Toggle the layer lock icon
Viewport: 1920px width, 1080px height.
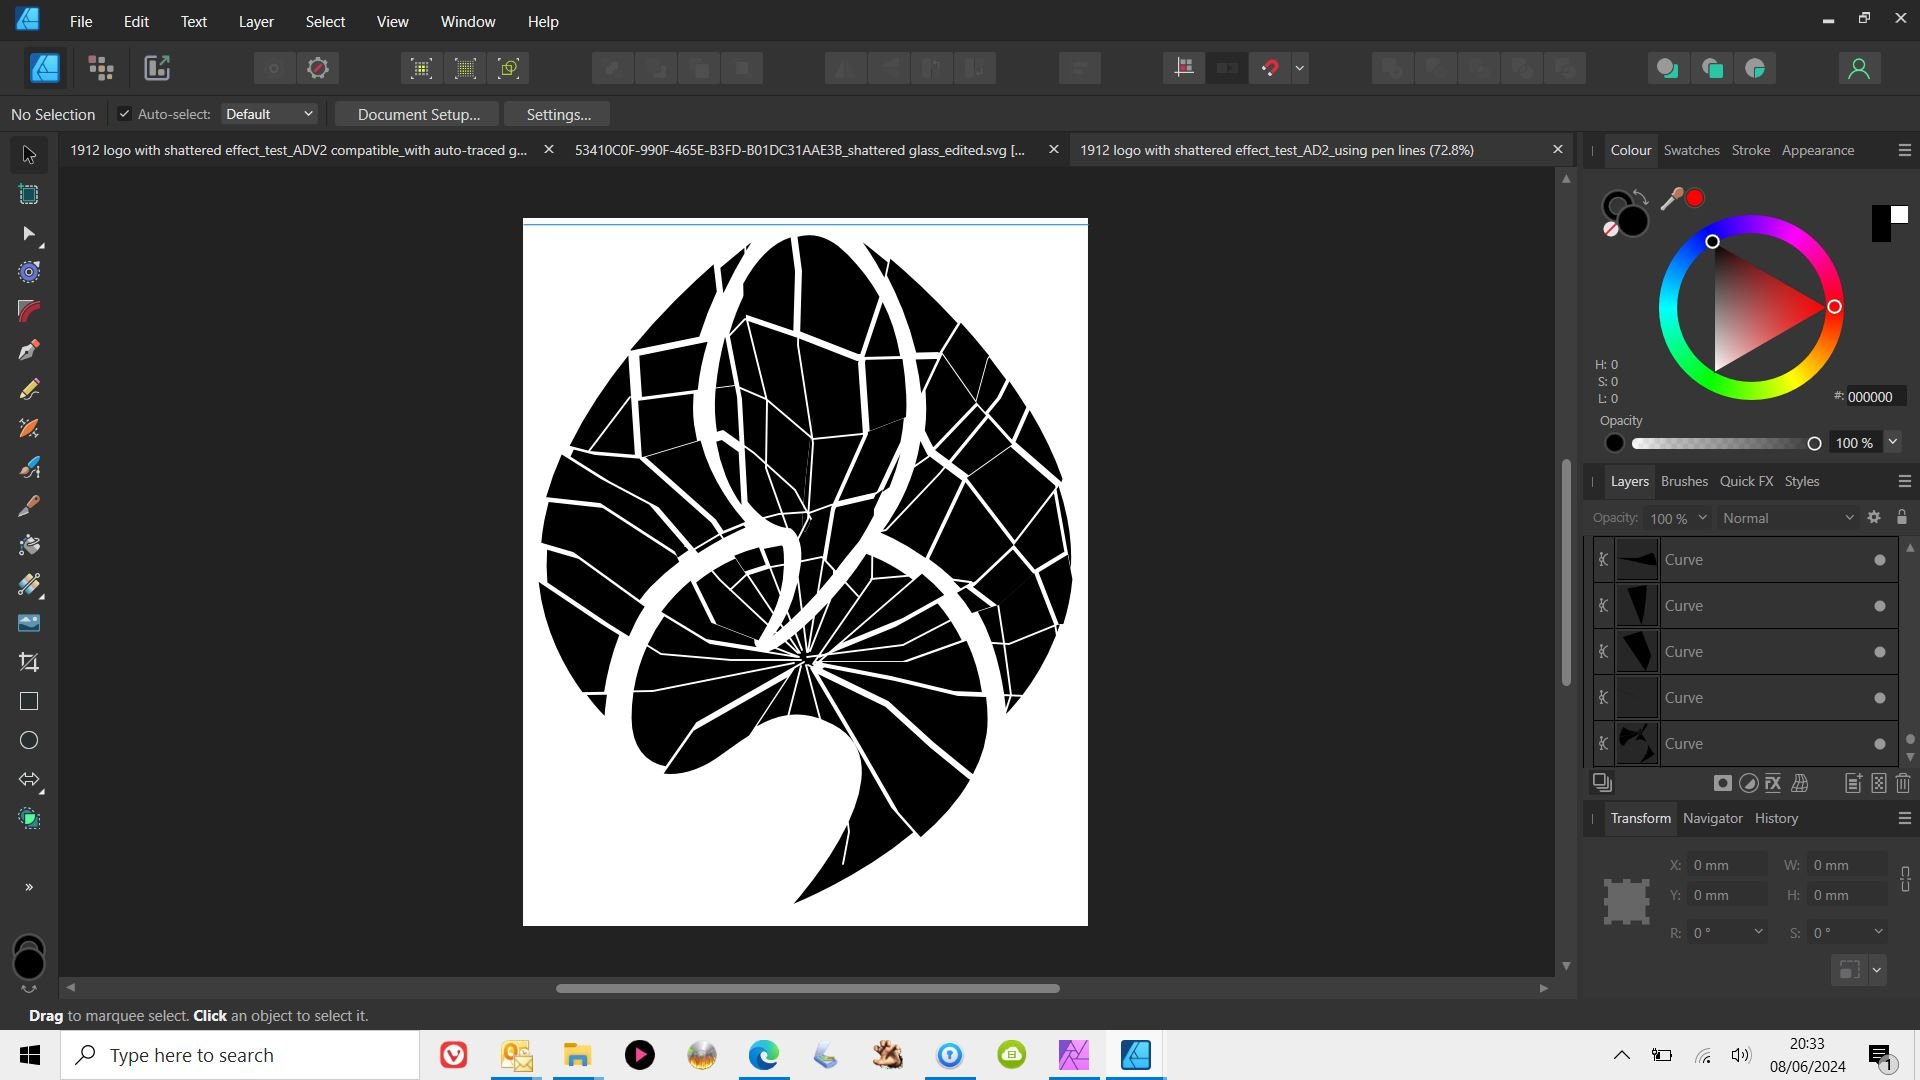1901,517
